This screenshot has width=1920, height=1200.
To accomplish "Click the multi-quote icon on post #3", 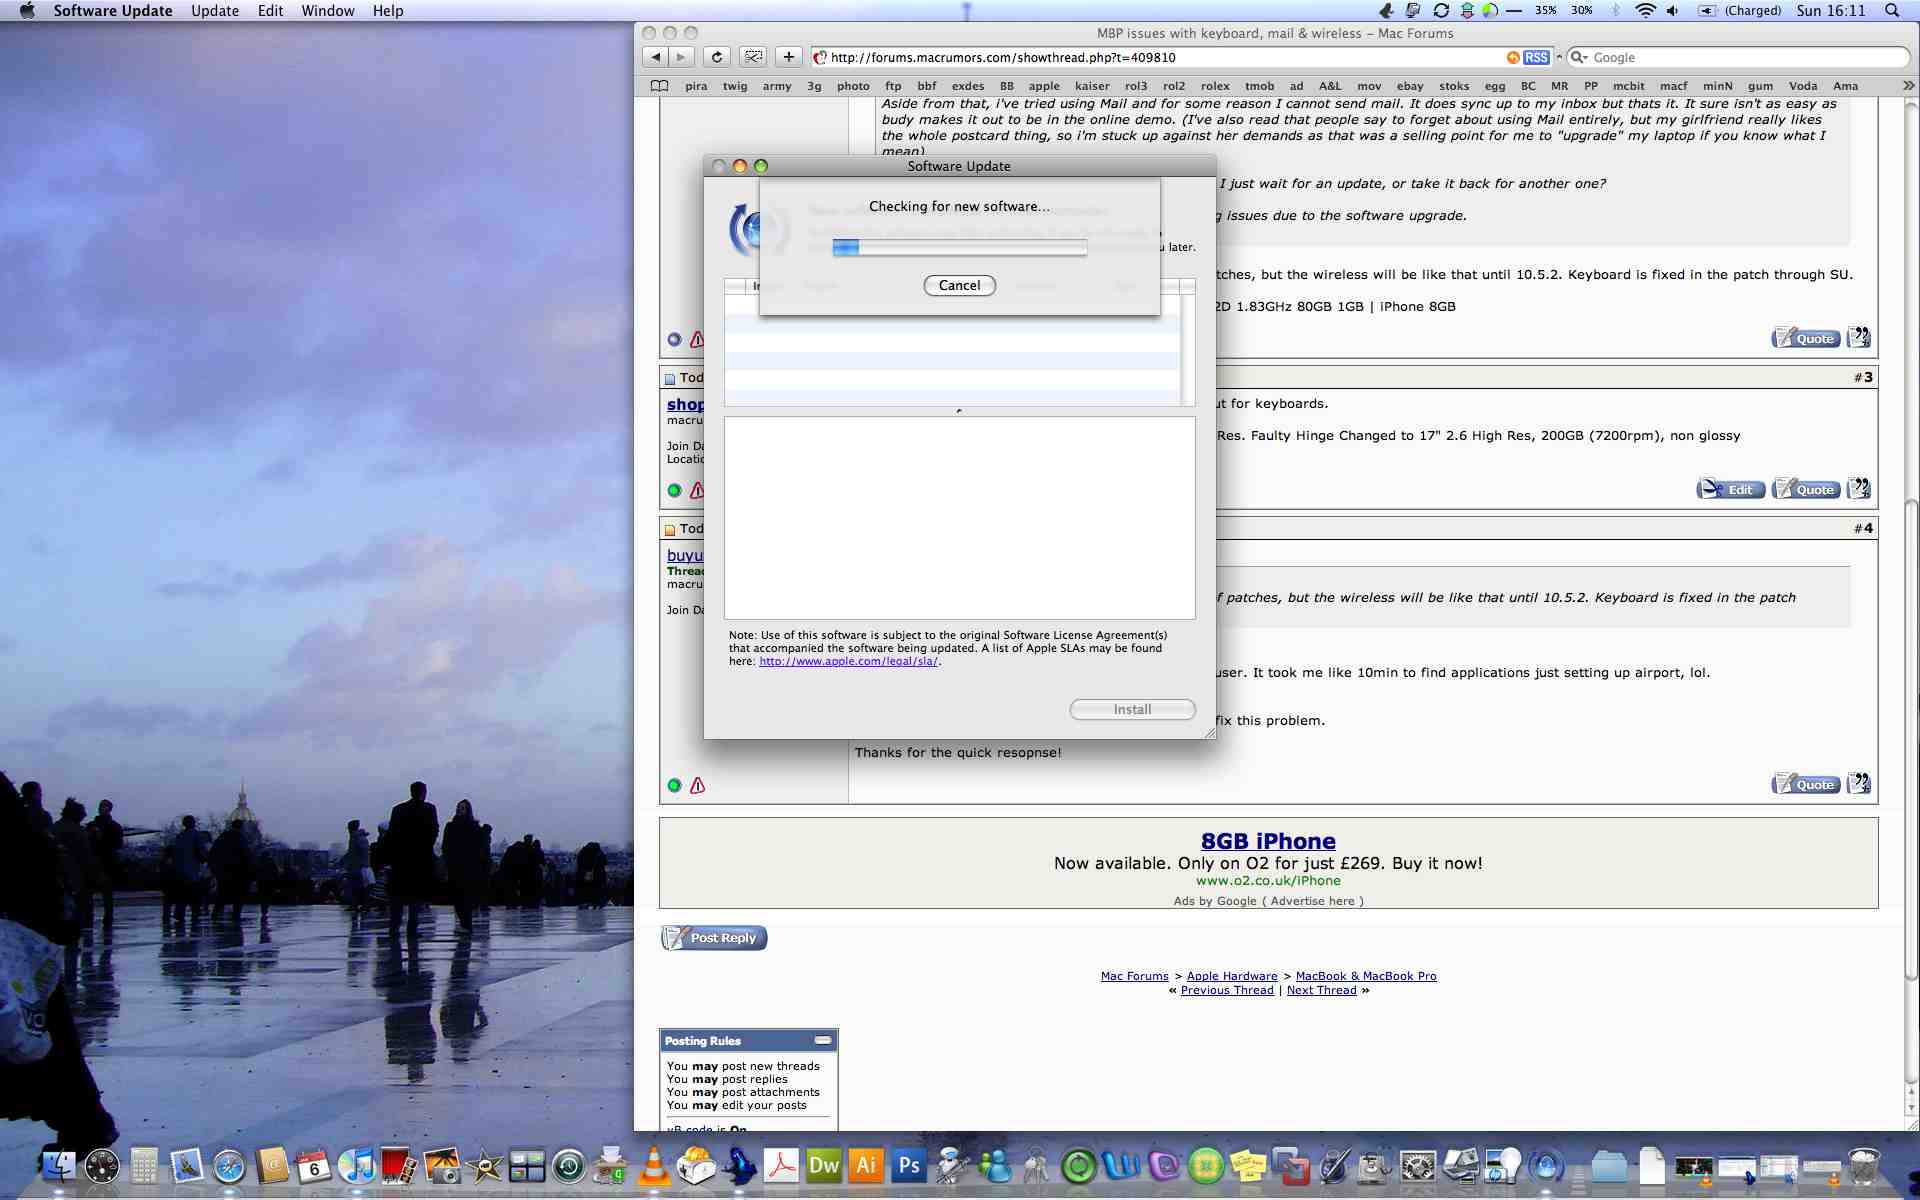I will tap(1858, 489).
